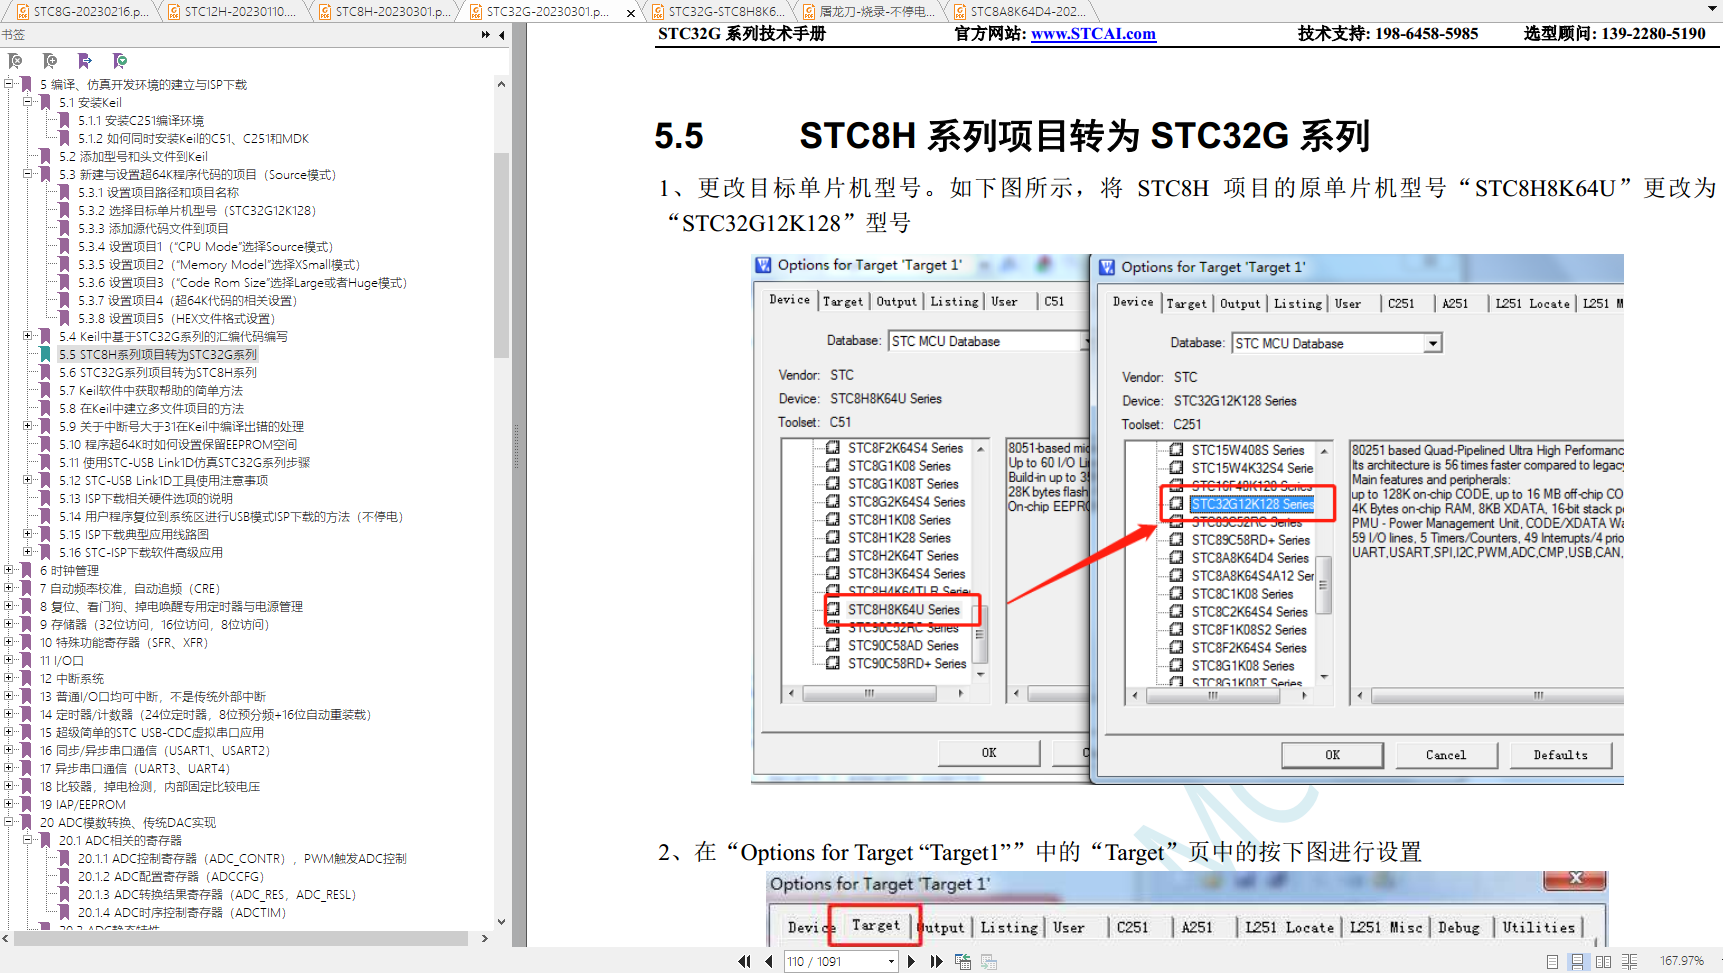The width and height of the screenshot is (1723, 973).
Task: Open bookmark 5.5 STC8H系列项目转为STC32G系列
Action: coord(158,355)
